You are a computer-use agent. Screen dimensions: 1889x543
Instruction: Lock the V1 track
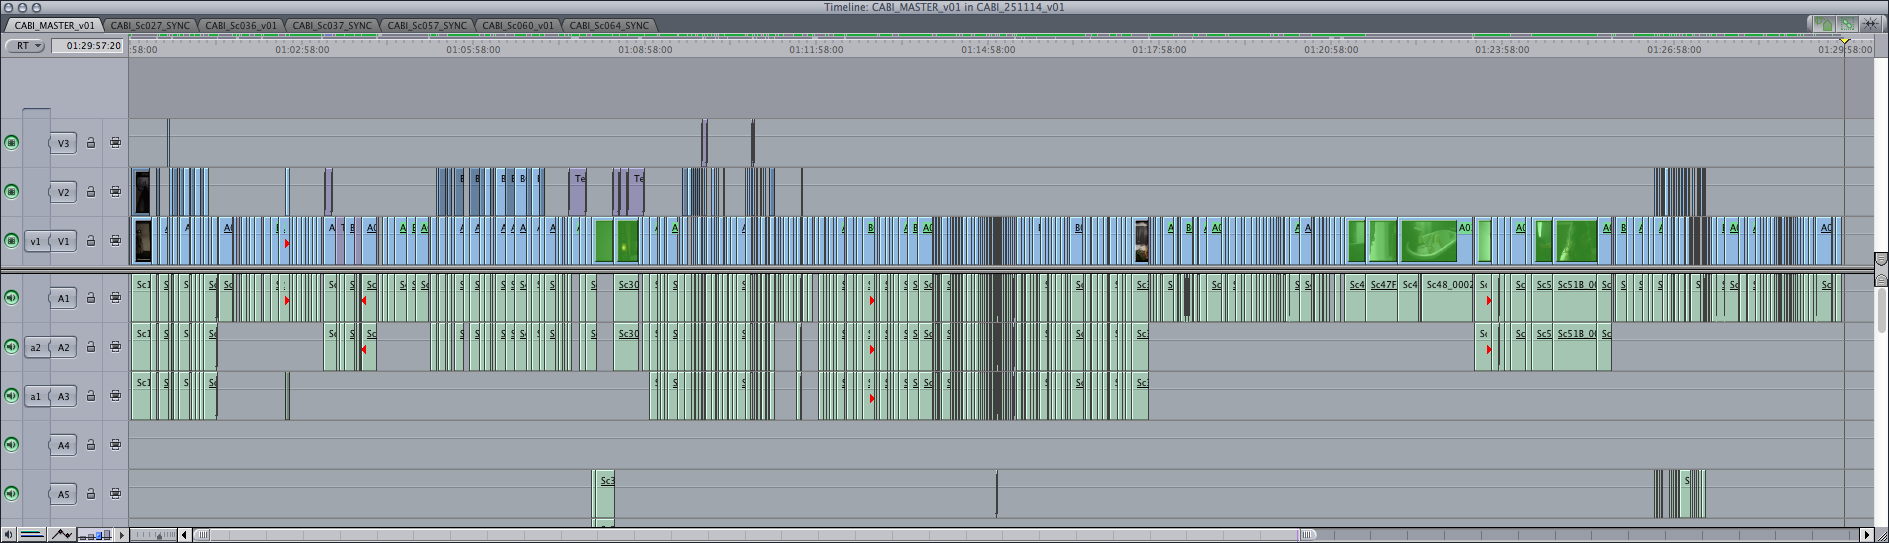(x=91, y=241)
